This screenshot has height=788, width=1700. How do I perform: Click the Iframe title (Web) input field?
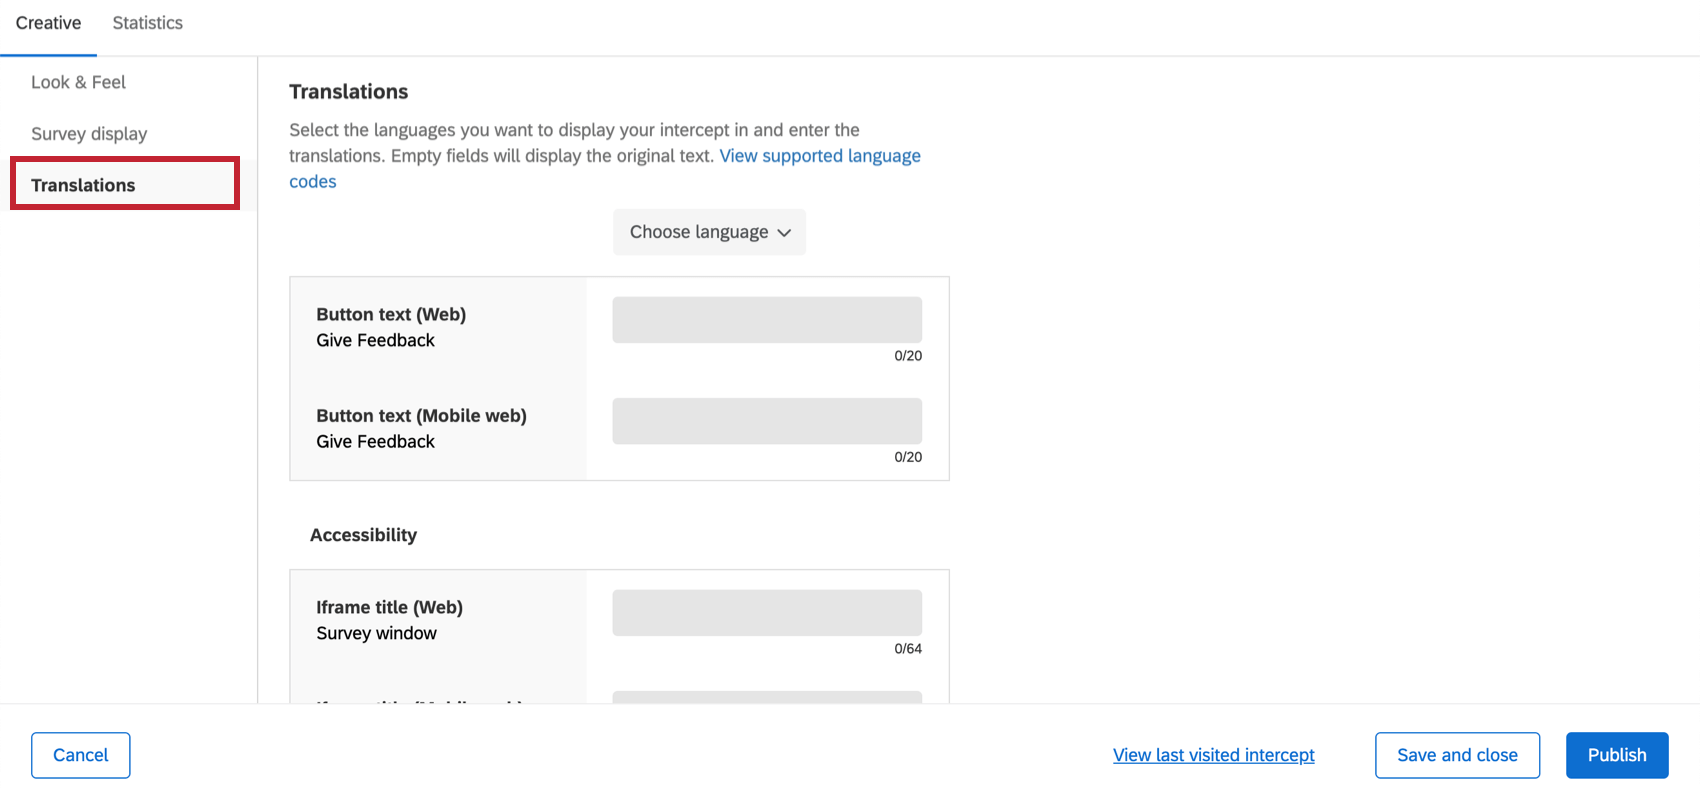767,613
